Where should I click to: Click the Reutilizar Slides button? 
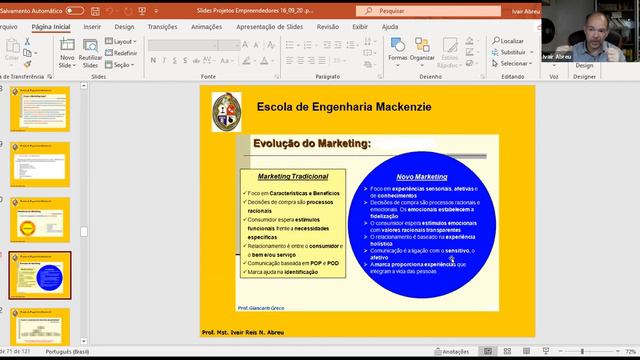point(90,53)
